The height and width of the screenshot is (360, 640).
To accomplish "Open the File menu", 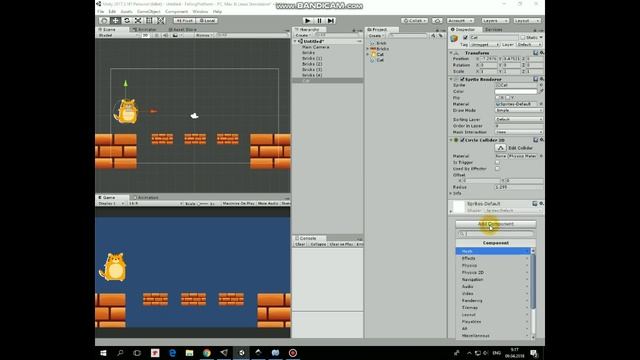I will coord(100,11).
